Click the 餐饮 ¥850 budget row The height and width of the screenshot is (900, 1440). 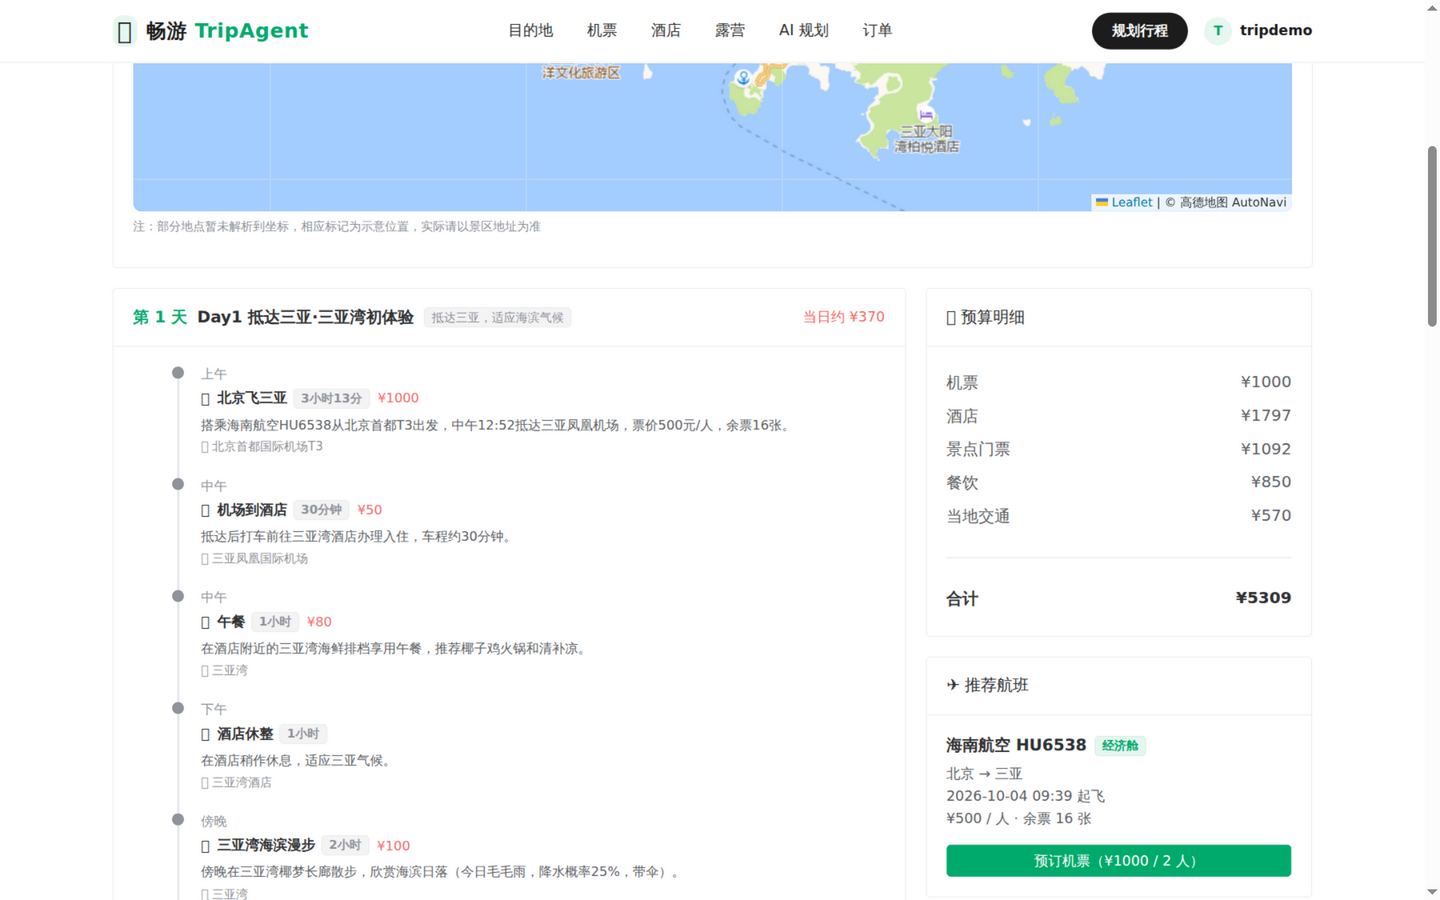click(1118, 483)
